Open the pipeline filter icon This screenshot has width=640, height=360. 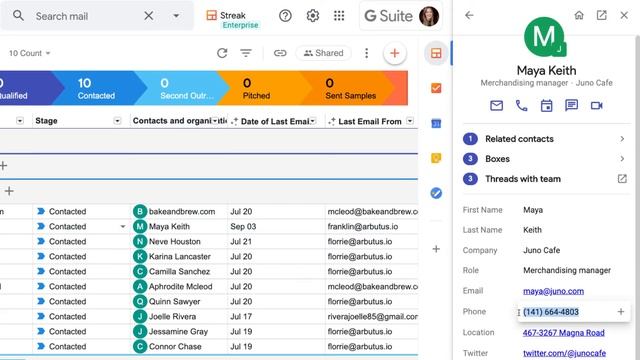246,53
